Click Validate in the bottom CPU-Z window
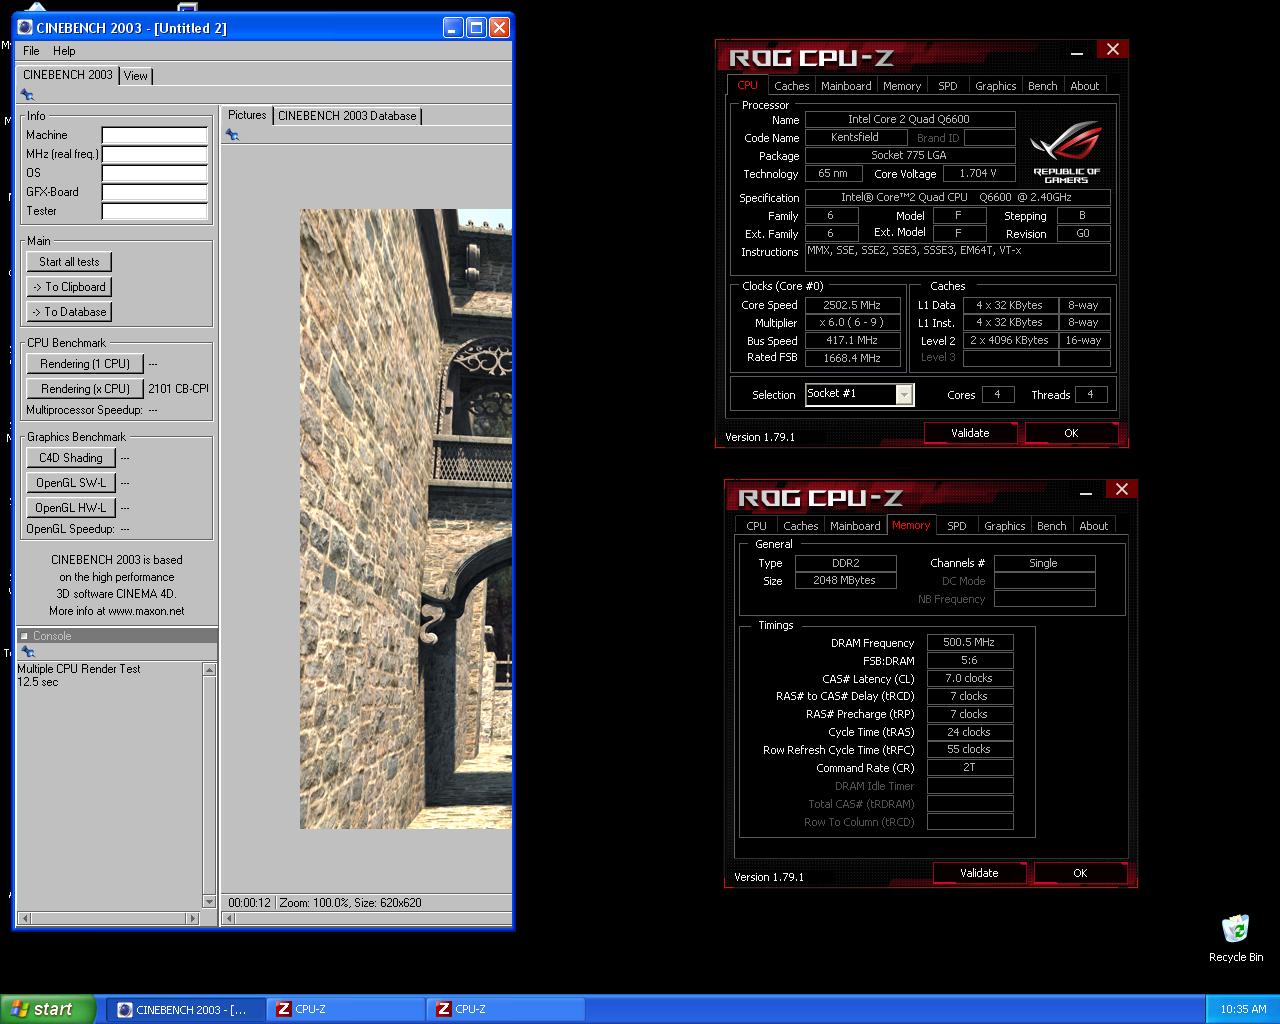The height and width of the screenshot is (1024, 1280). pyautogui.click(x=979, y=873)
